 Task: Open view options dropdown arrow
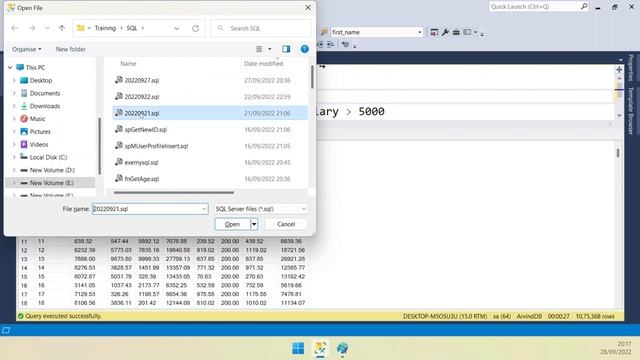pos(269,49)
